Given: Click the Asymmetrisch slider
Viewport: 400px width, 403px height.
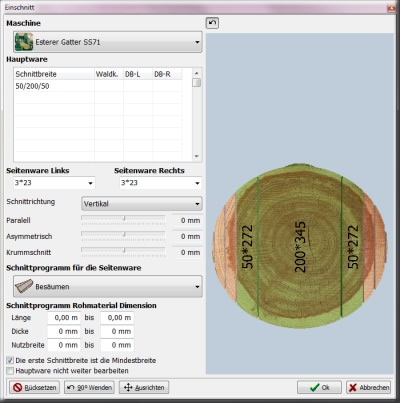Looking at the screenshot, I should (123, 236).
